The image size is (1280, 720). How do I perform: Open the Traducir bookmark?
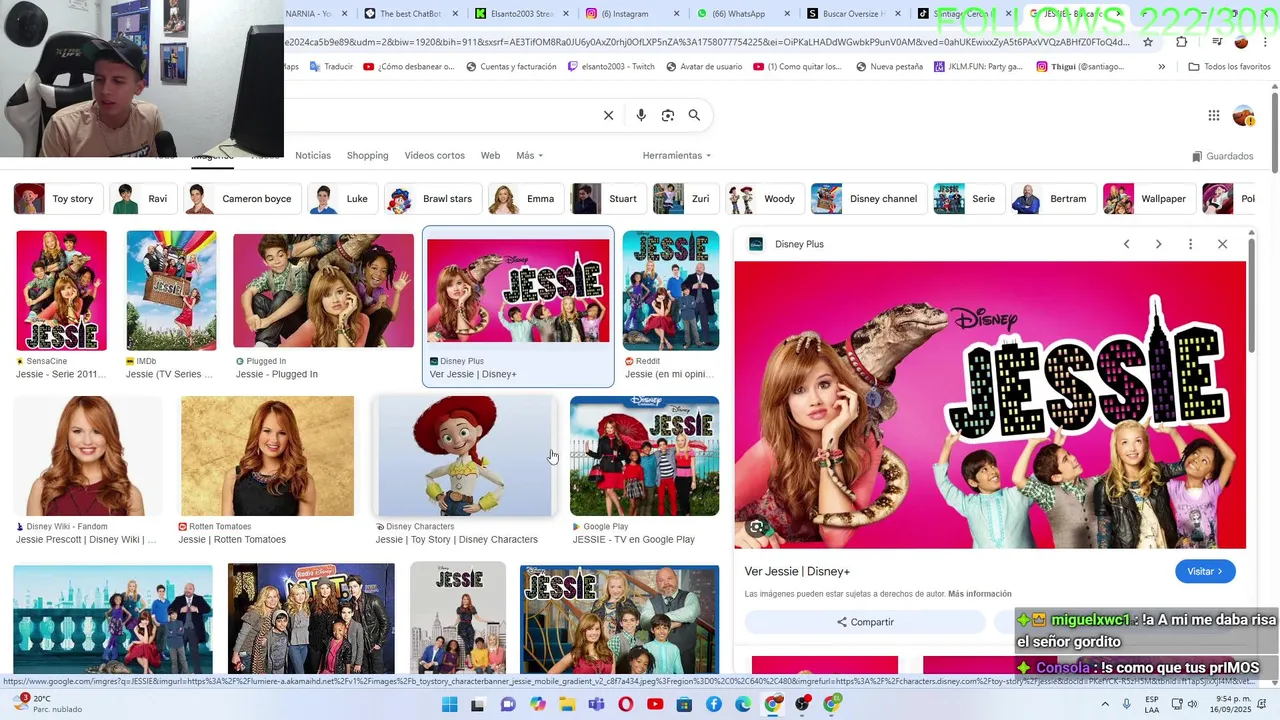tap(331, 67)
